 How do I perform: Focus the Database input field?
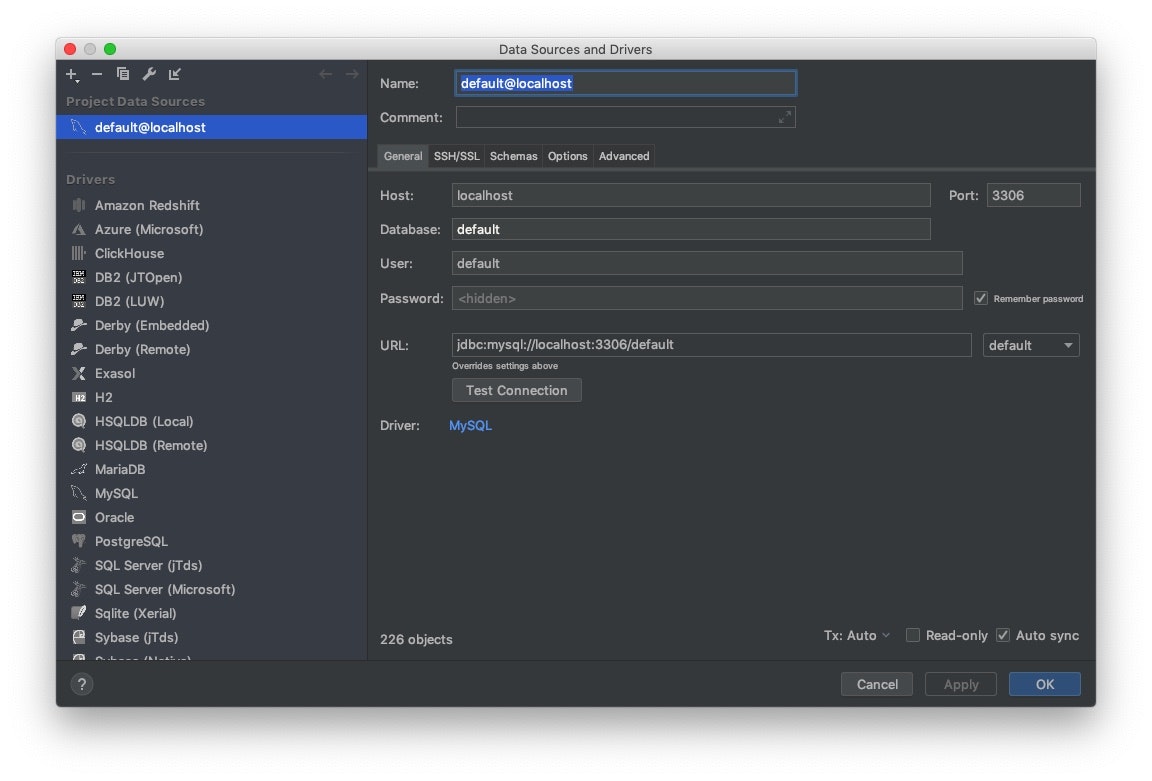691,229
